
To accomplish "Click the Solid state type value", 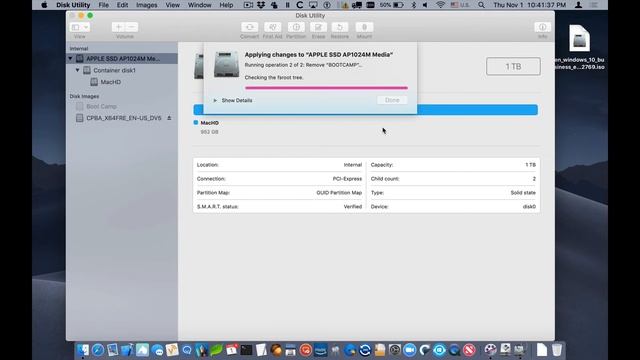I will coord(523,193).
